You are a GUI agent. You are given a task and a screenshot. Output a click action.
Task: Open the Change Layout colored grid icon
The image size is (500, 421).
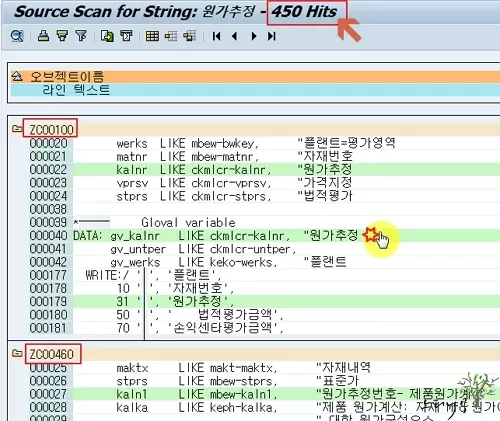point(152,36)
